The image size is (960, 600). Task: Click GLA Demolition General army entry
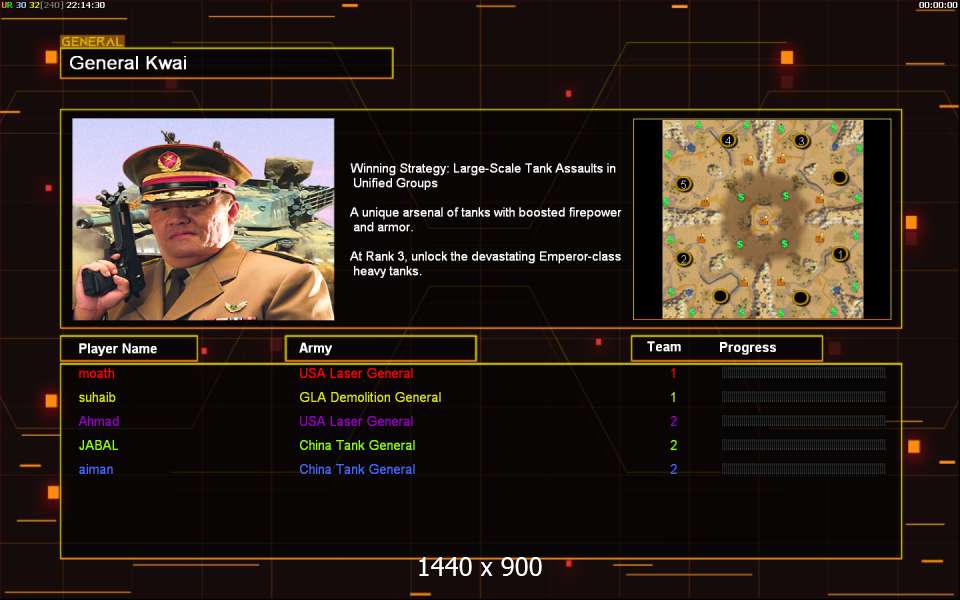370,397
